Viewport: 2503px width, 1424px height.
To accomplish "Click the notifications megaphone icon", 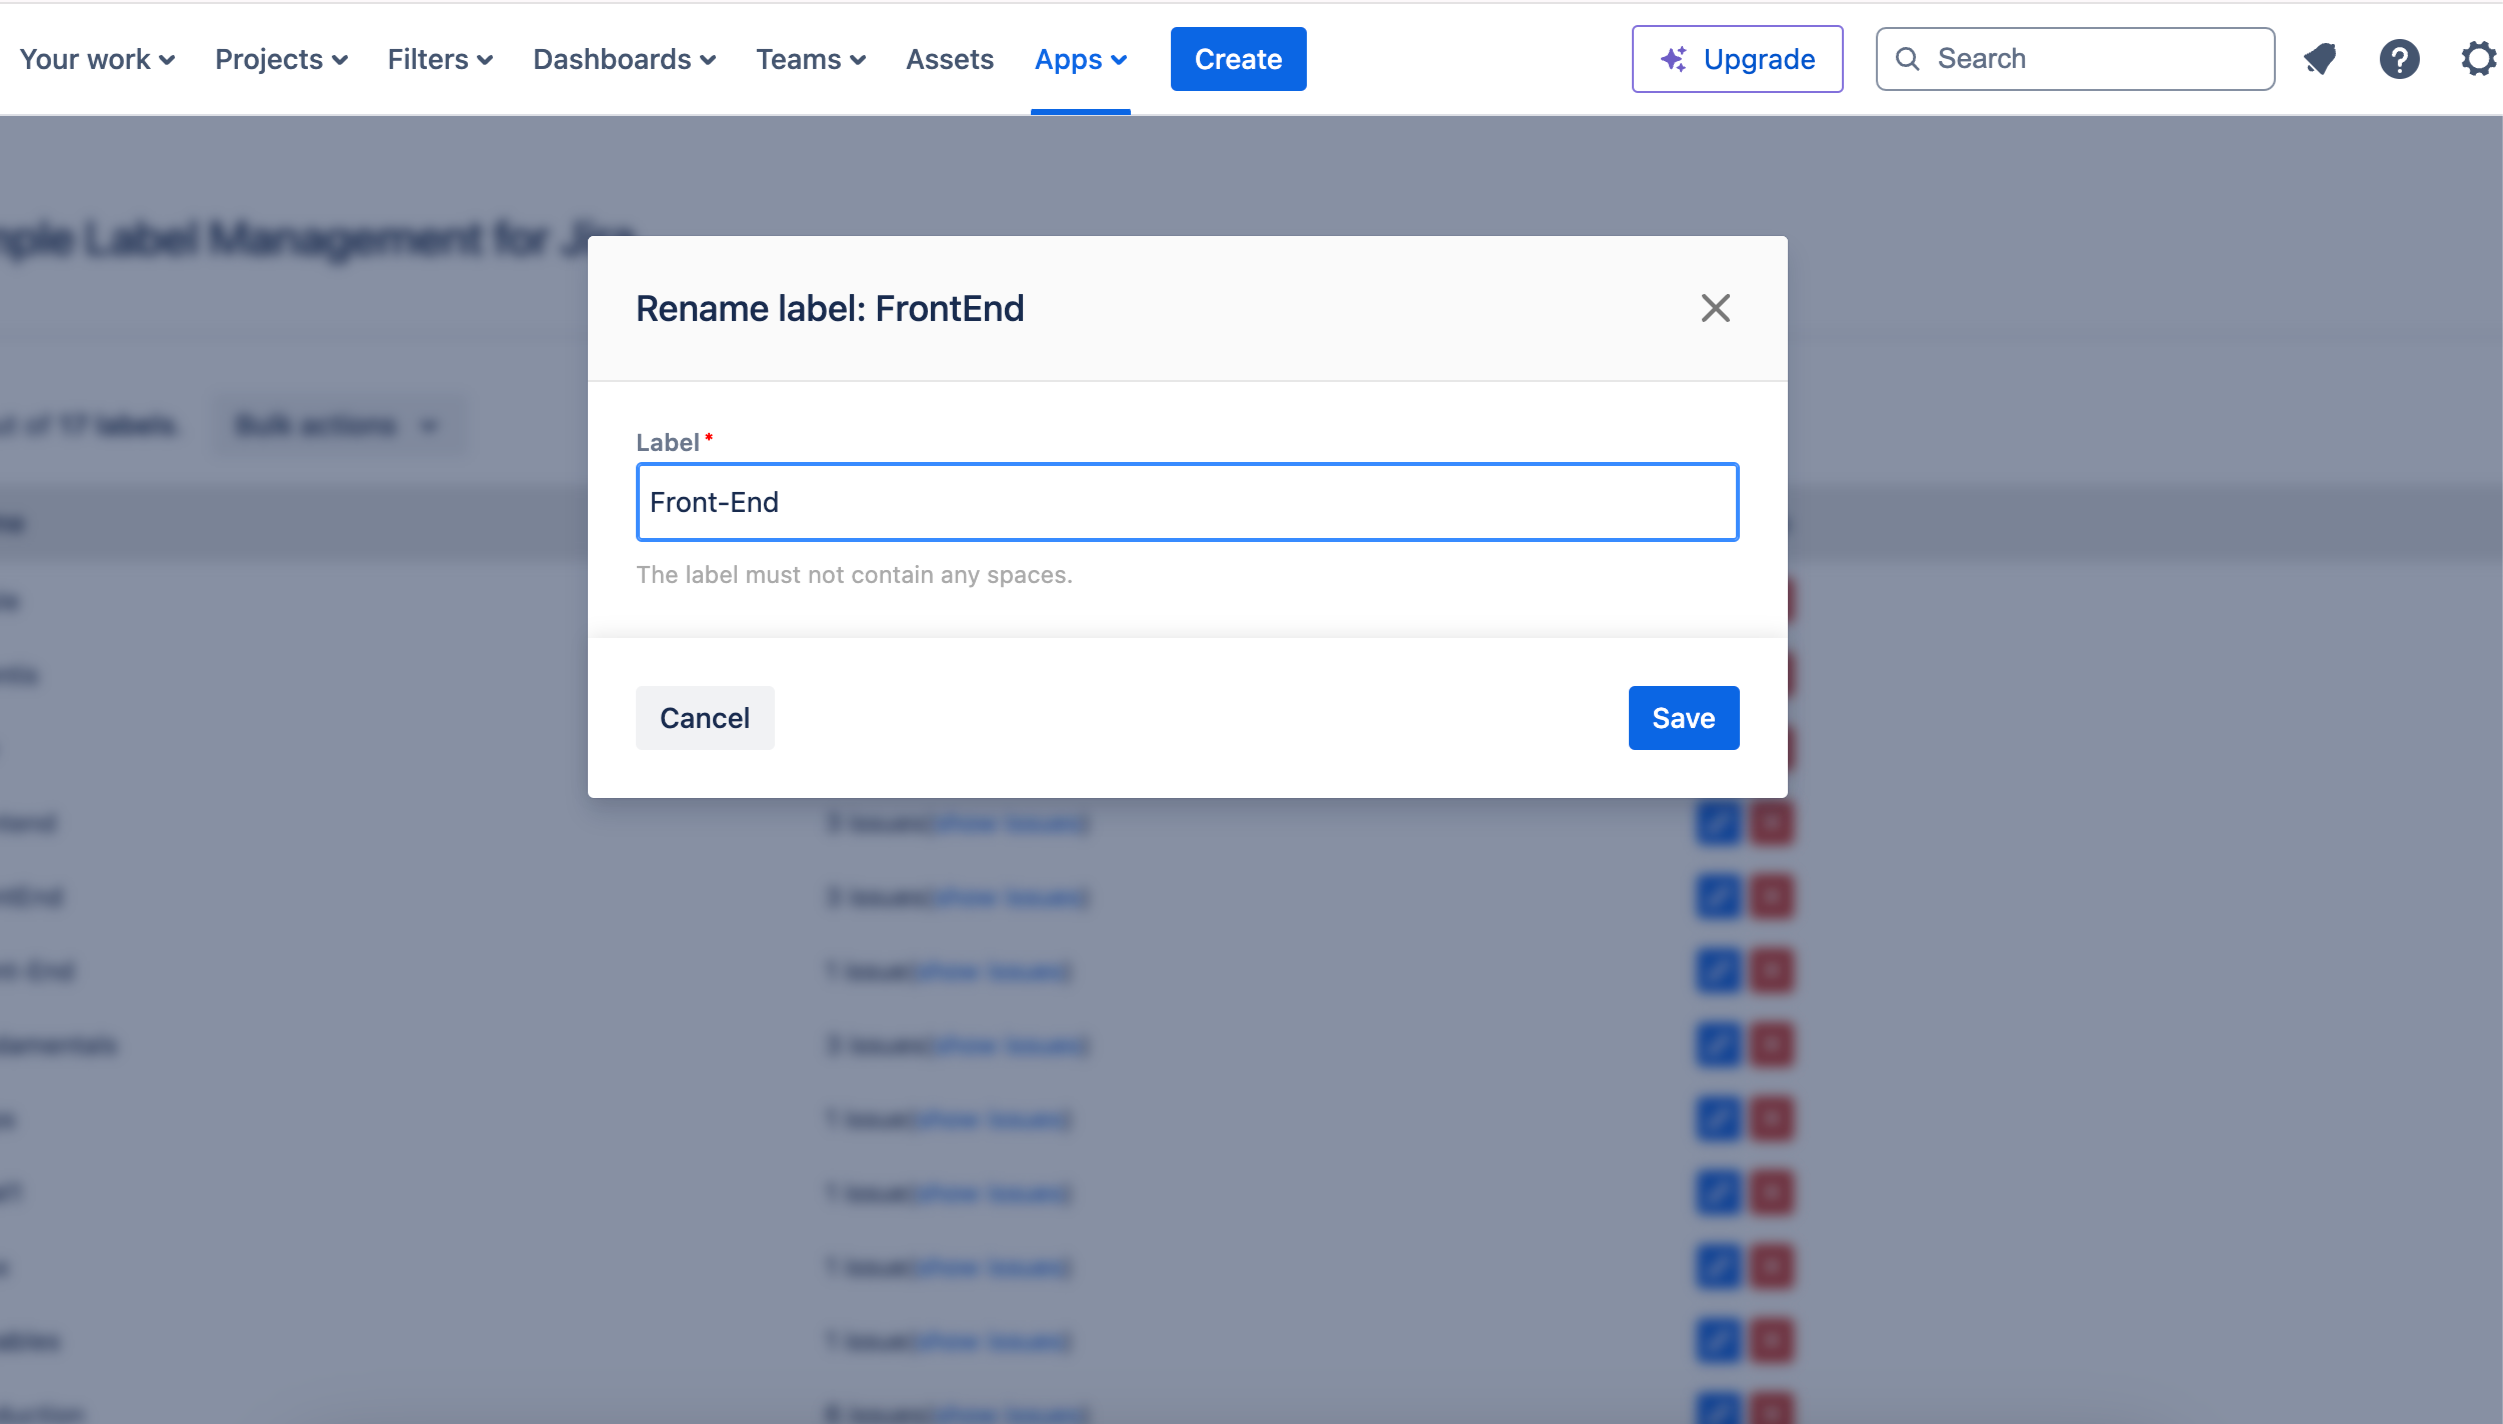I will (2320, 59).
